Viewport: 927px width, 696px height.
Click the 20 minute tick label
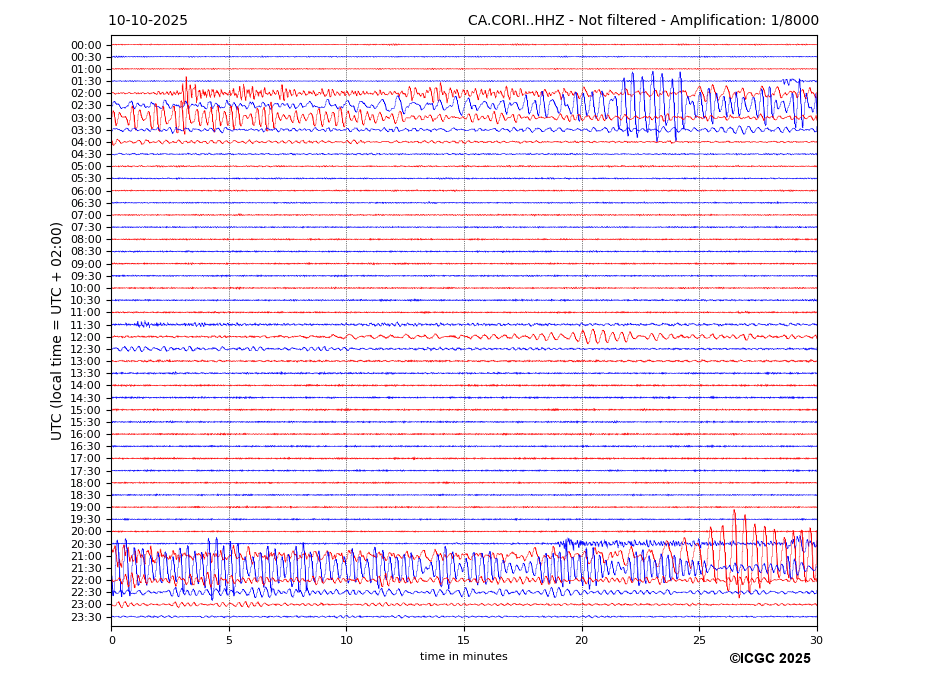point(581,640)
